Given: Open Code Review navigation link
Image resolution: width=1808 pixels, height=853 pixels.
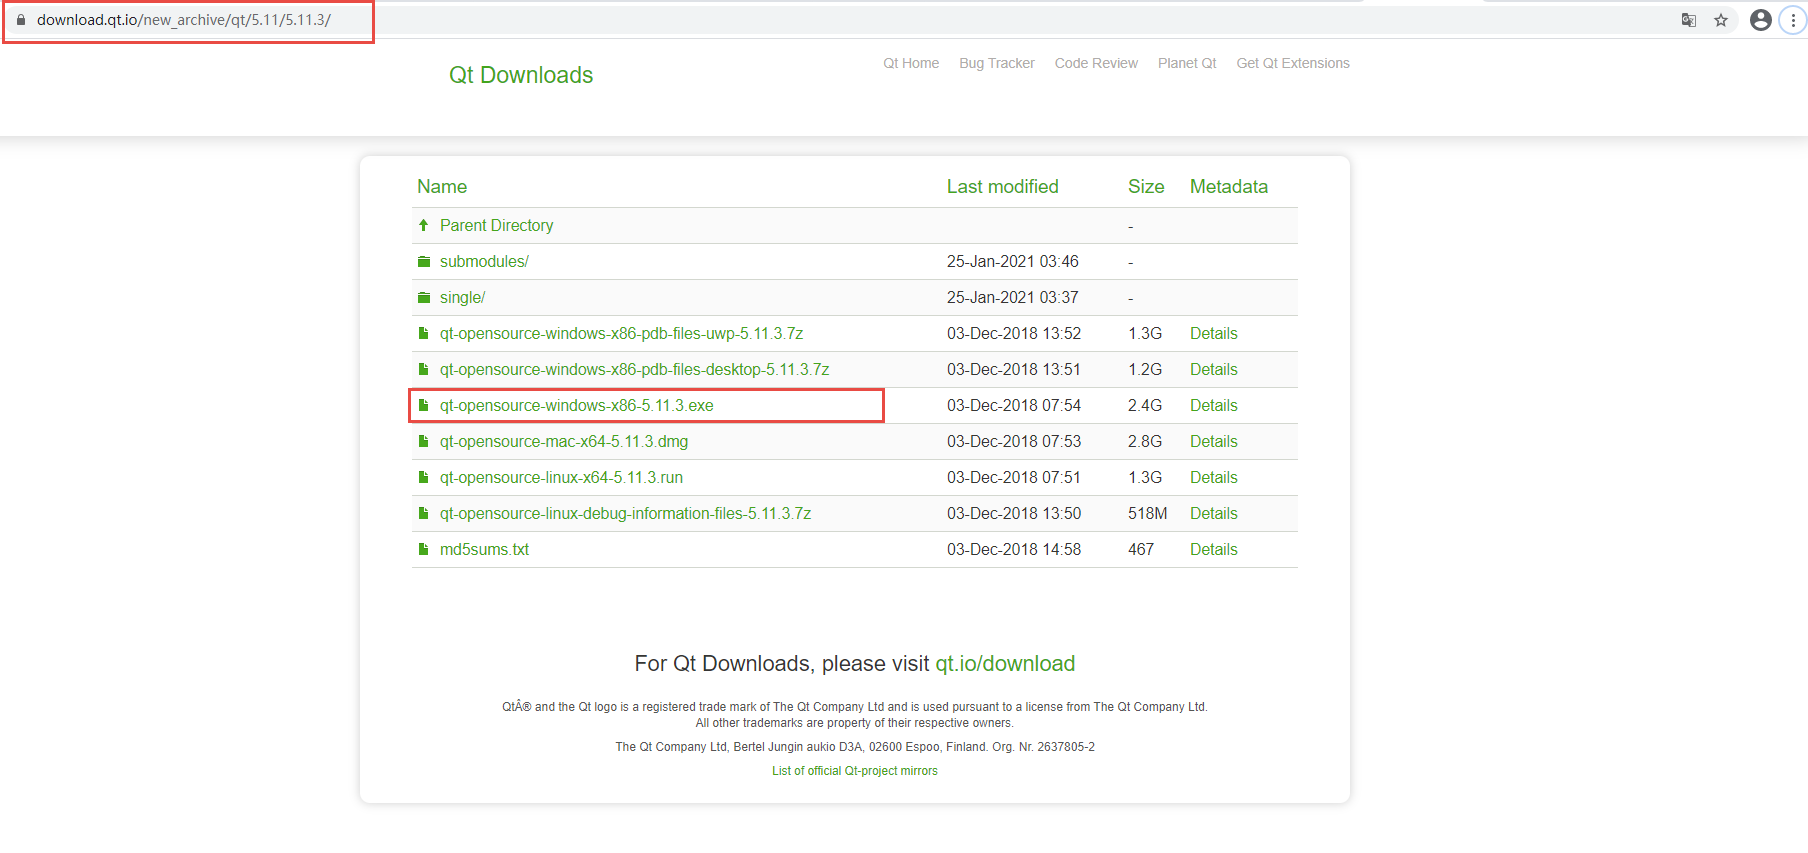Looking at the screenshot, I should click(1096, 63).
